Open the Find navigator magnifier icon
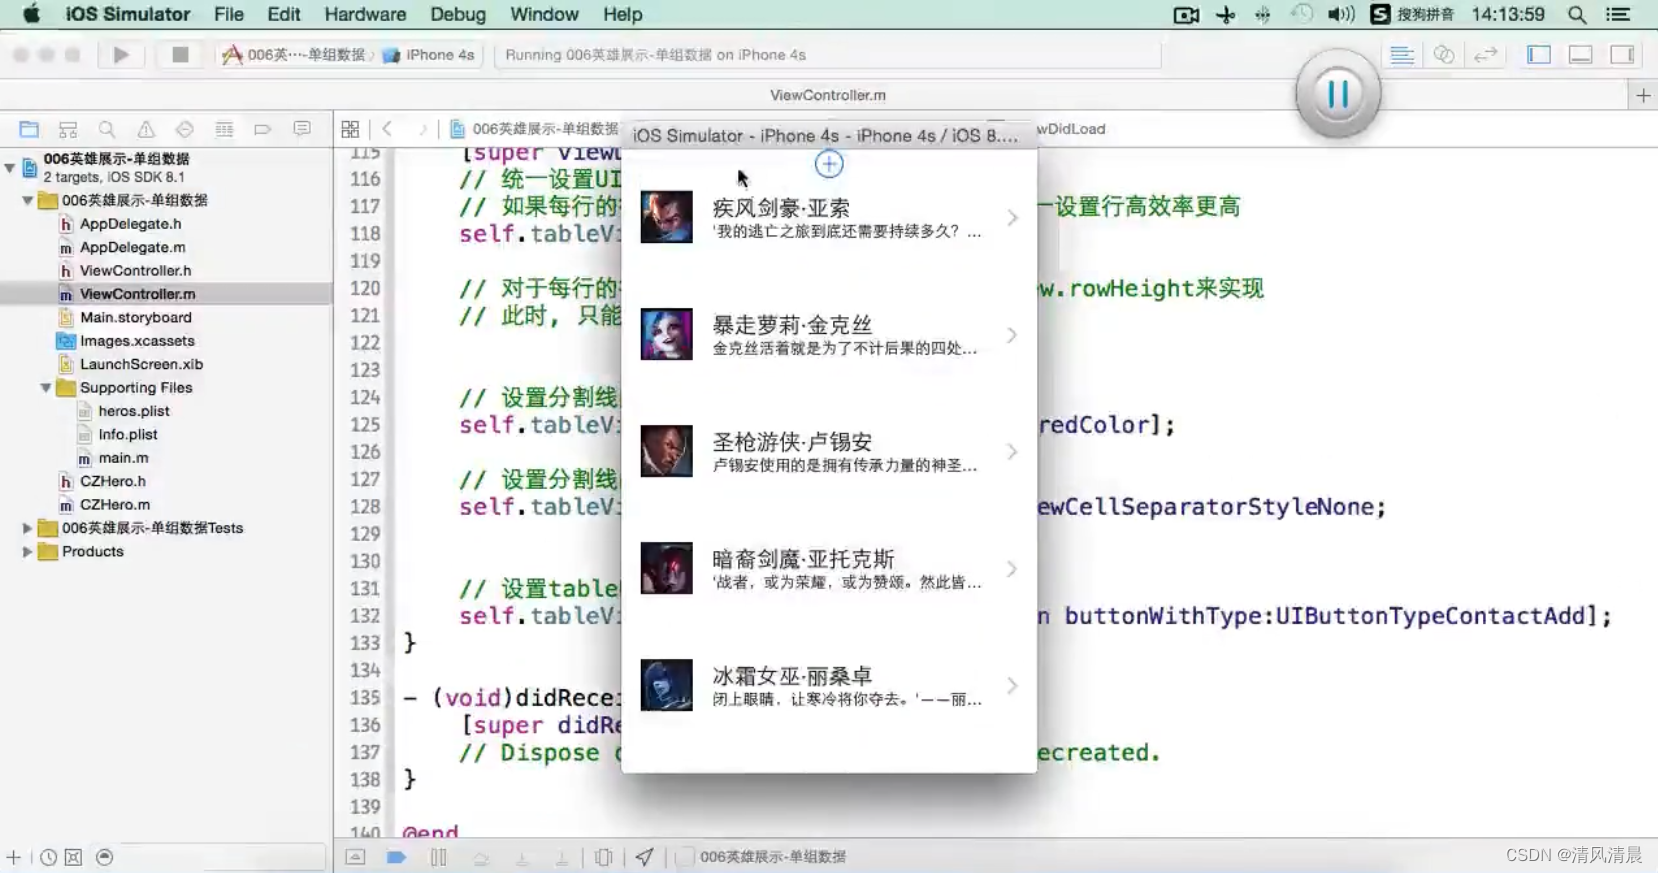 pyautogui.click(x=107, y=129)
